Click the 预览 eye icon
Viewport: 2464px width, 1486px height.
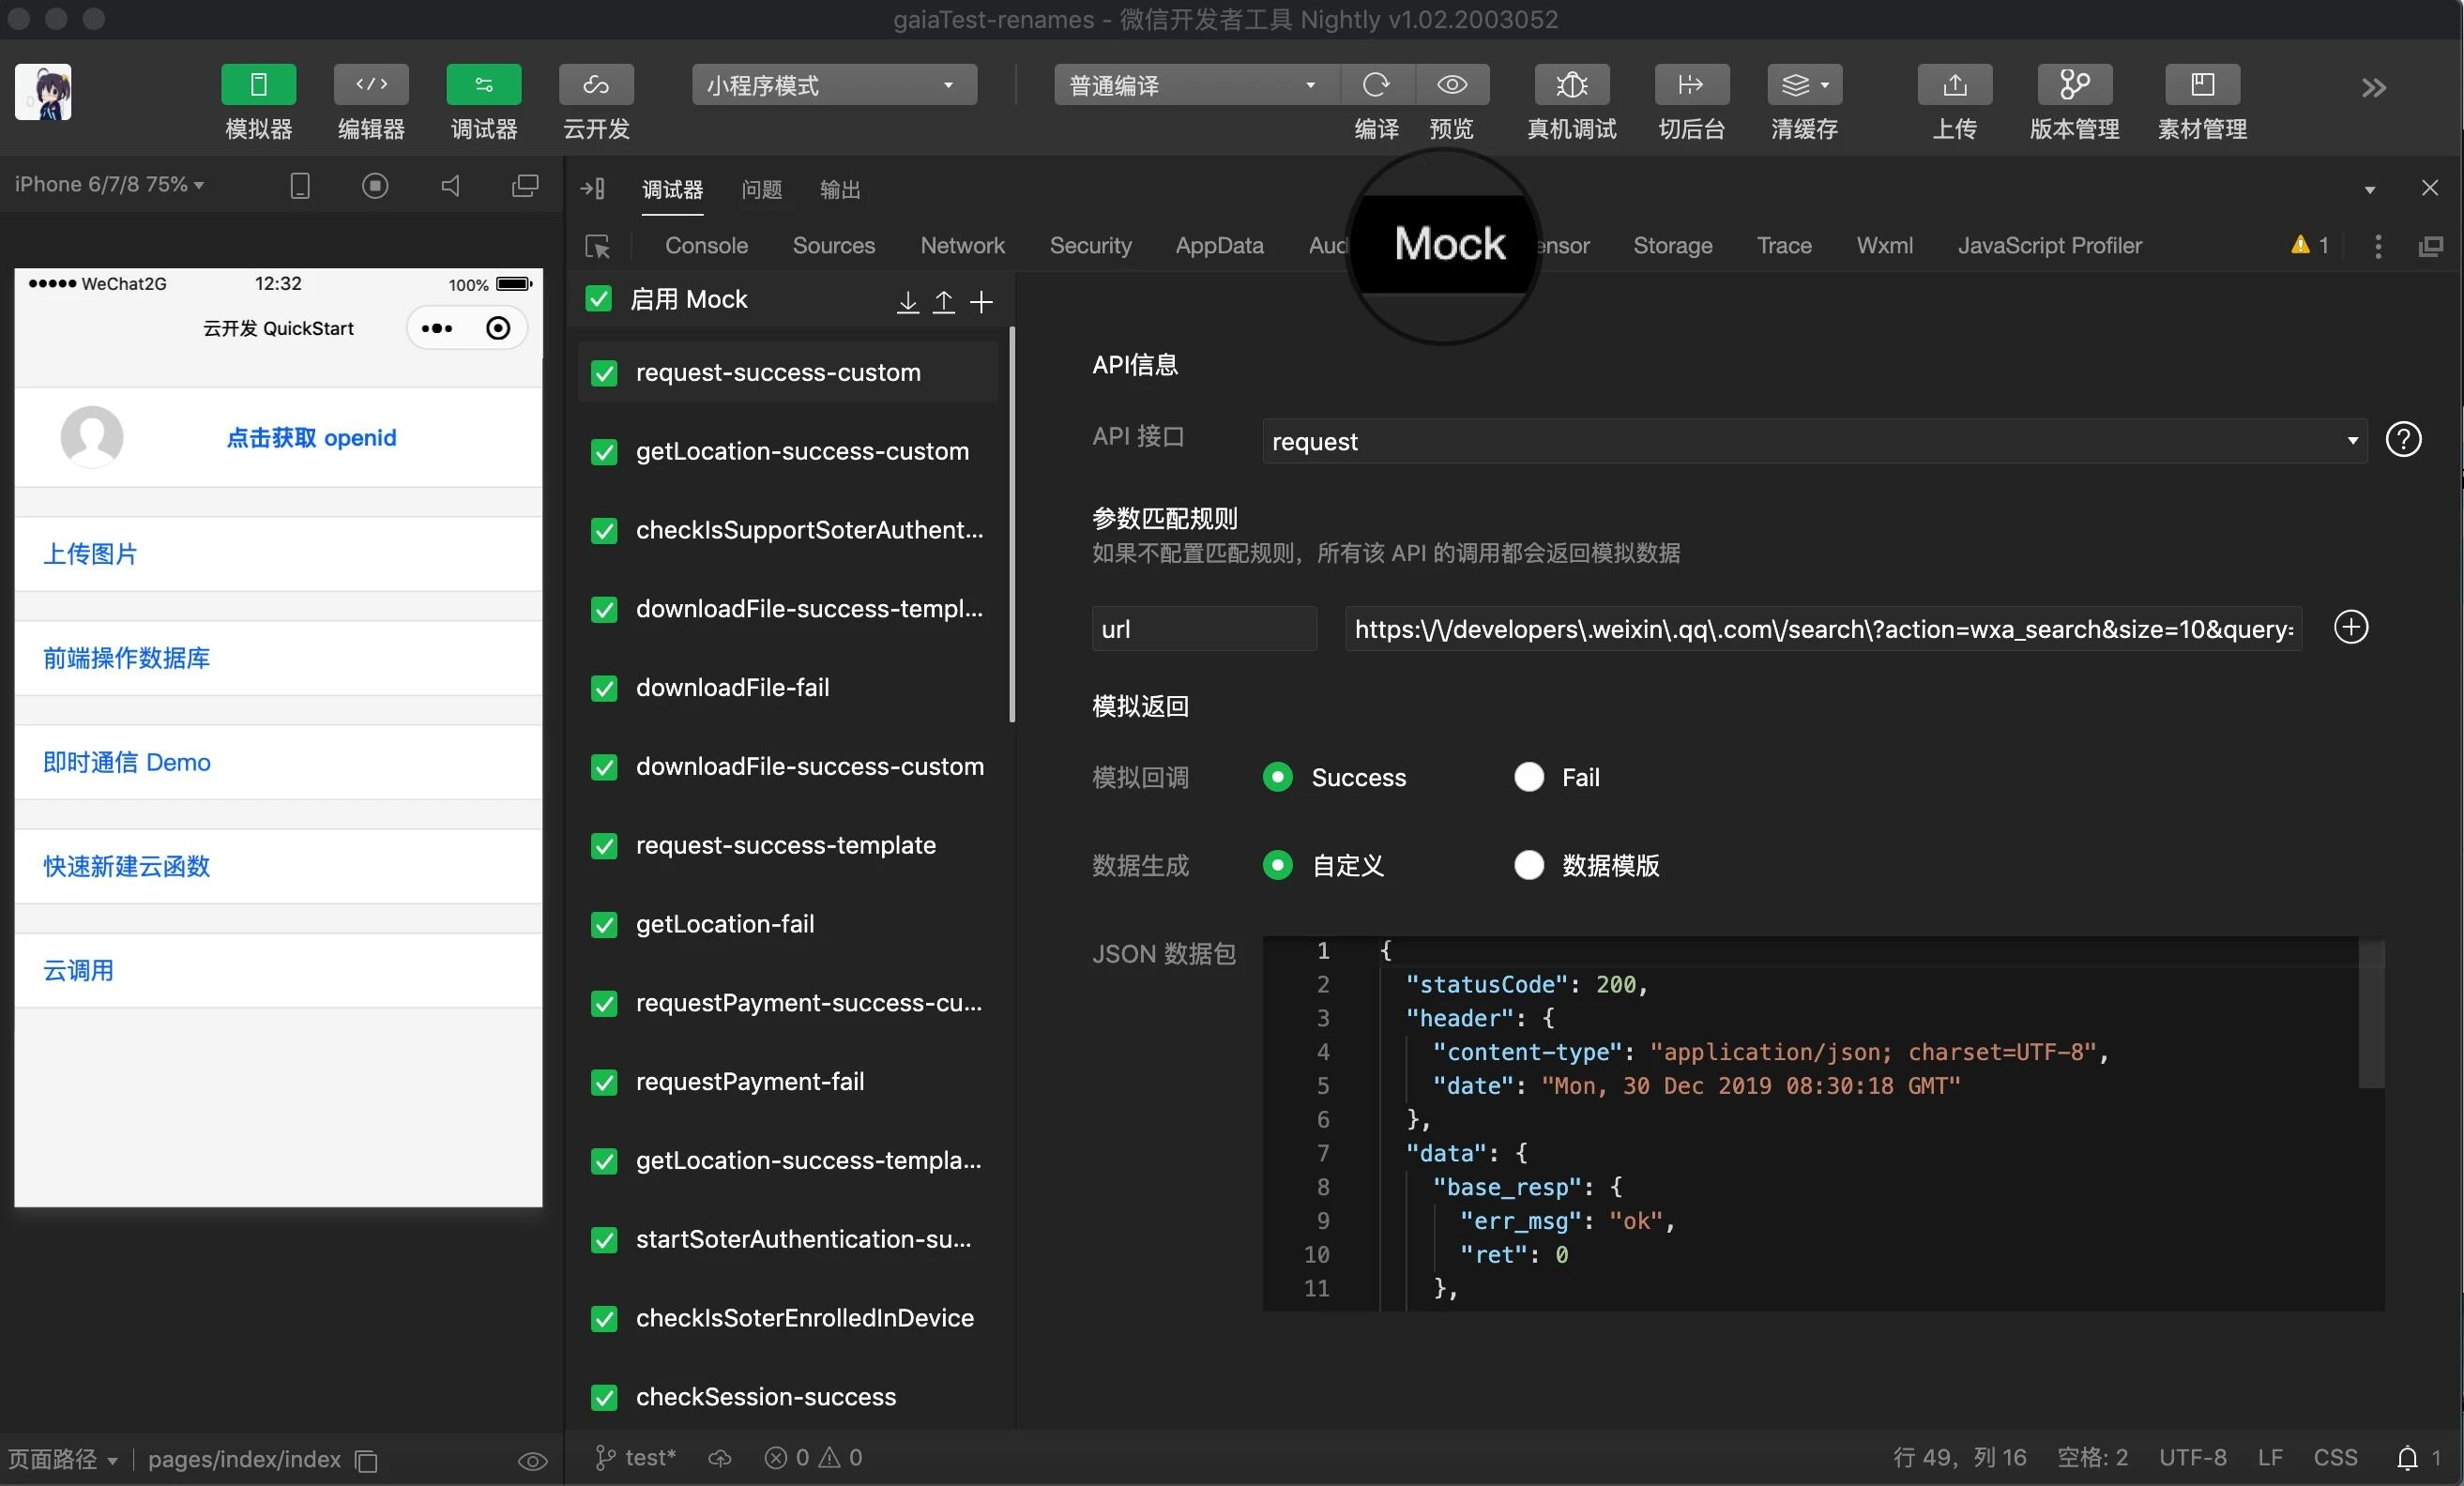coord(1451,85)
